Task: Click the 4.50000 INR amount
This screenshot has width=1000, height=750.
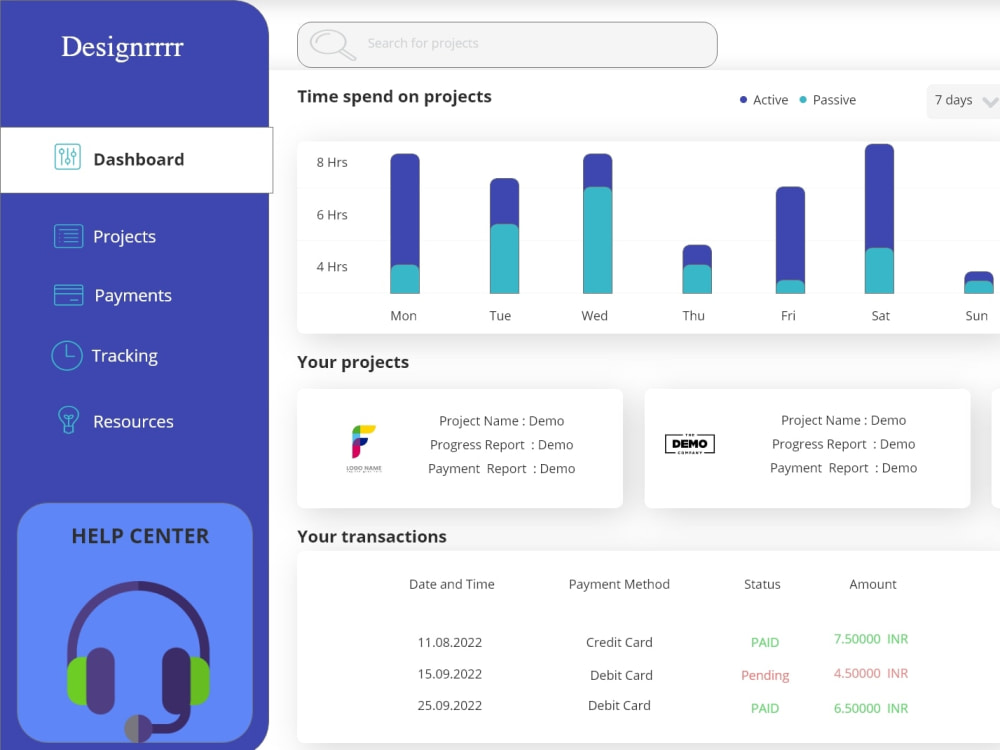Action: click(x=871, y=673)
